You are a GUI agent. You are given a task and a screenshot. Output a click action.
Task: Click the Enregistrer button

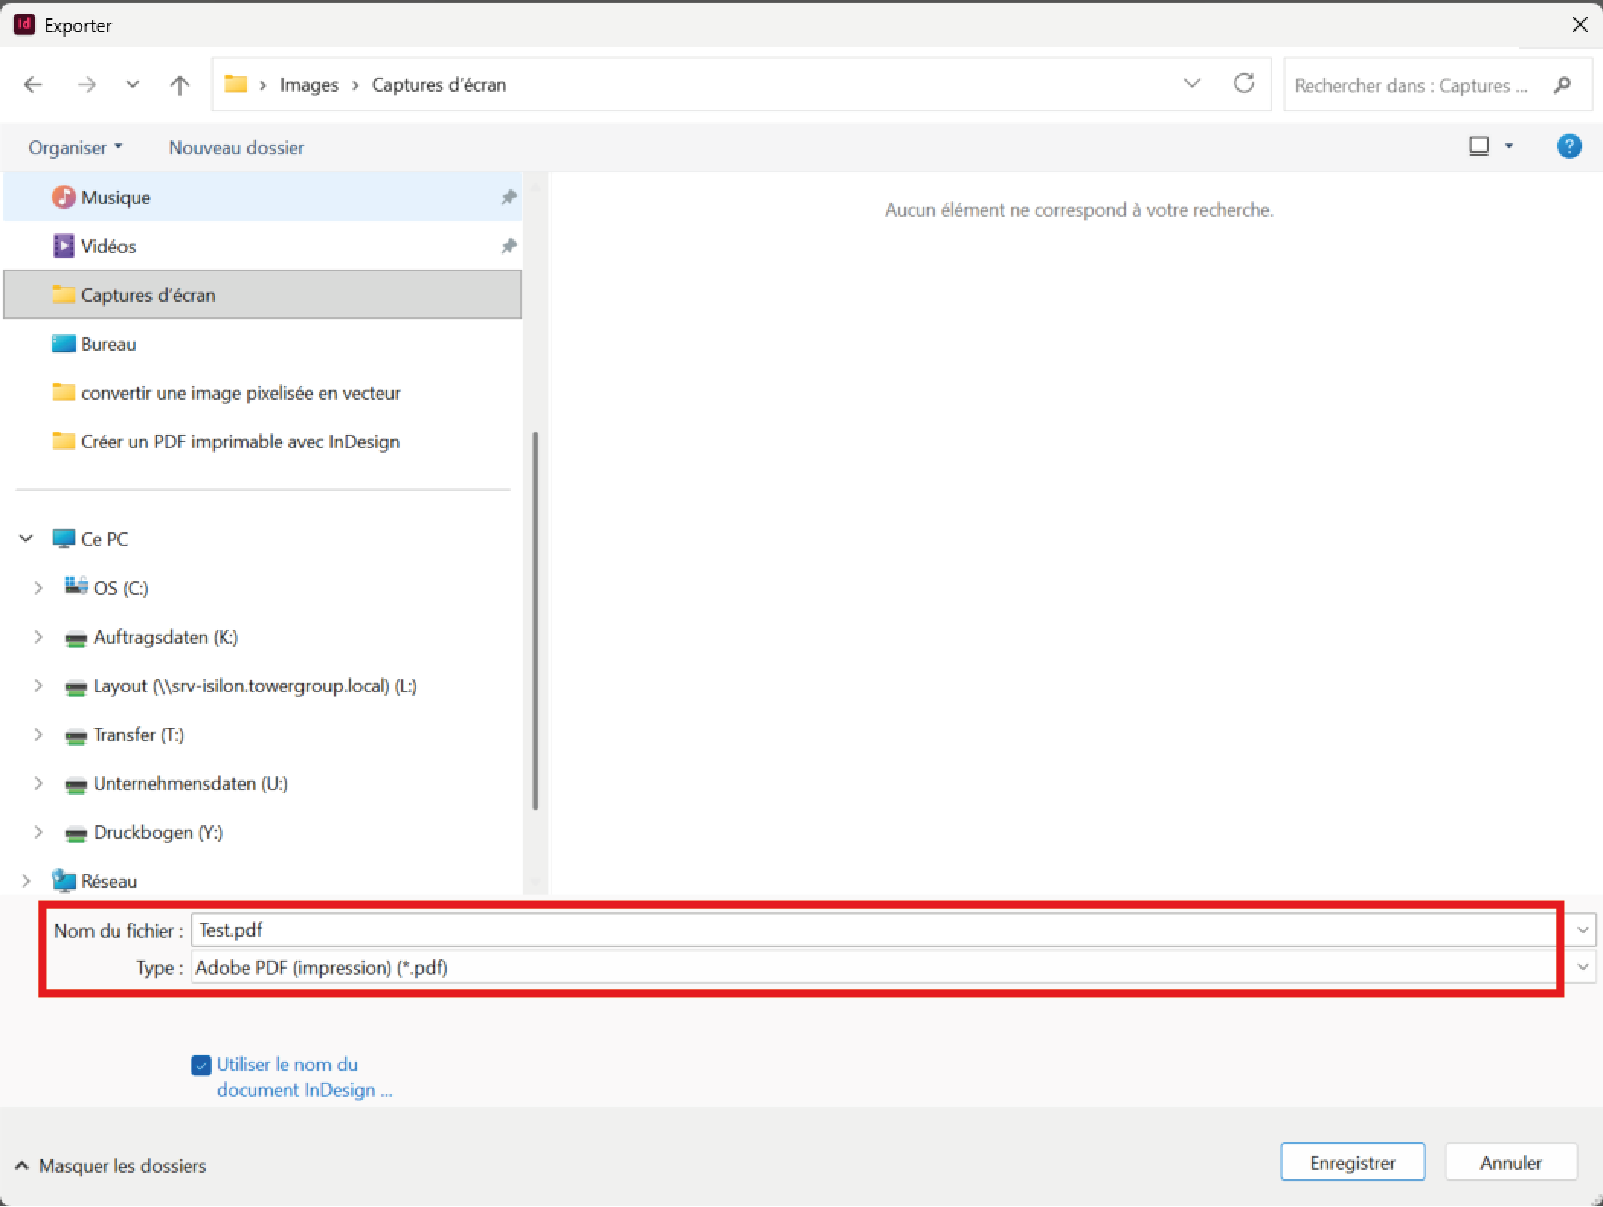(x=1352, y=1163)
